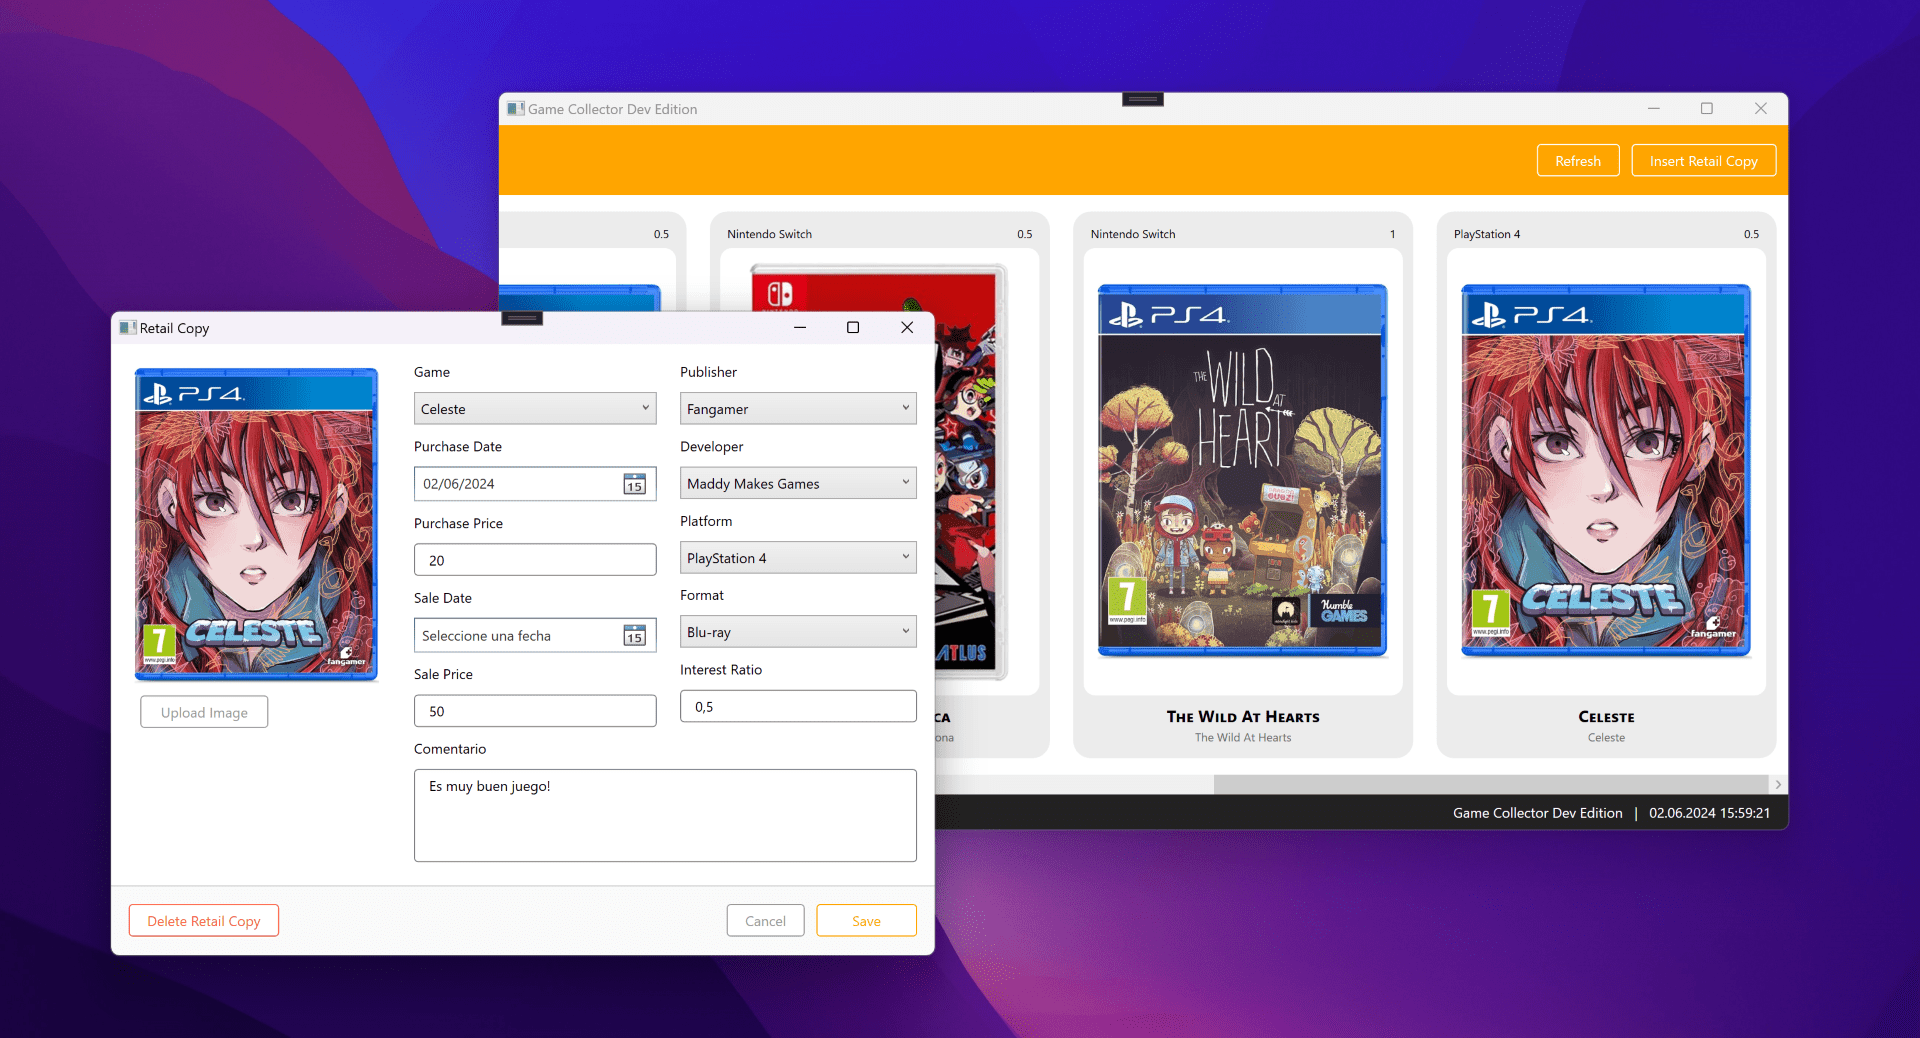The image size is (1920, 1038).
Task: Open the Publisher dropdown showing Fangamer
Action: click(x=798, y=408)
